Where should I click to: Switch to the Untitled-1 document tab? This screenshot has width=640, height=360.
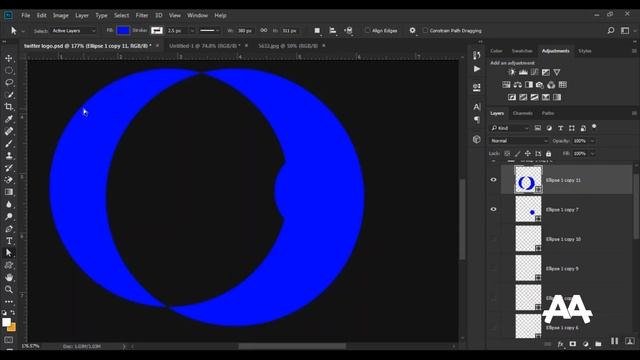[204, 46]
